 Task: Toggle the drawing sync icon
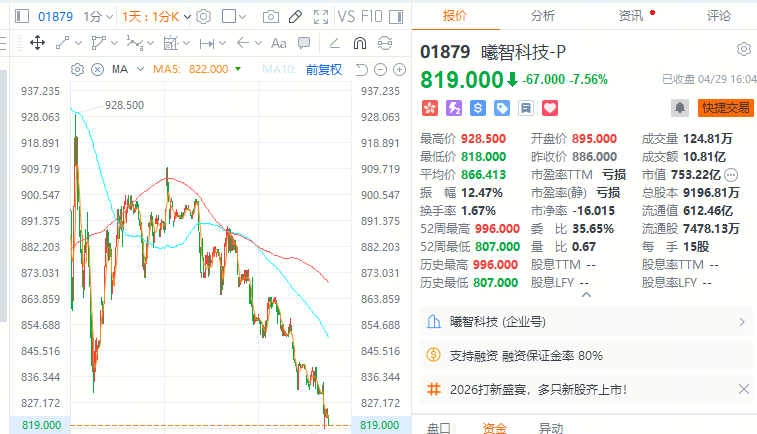(x=385, y=43)
